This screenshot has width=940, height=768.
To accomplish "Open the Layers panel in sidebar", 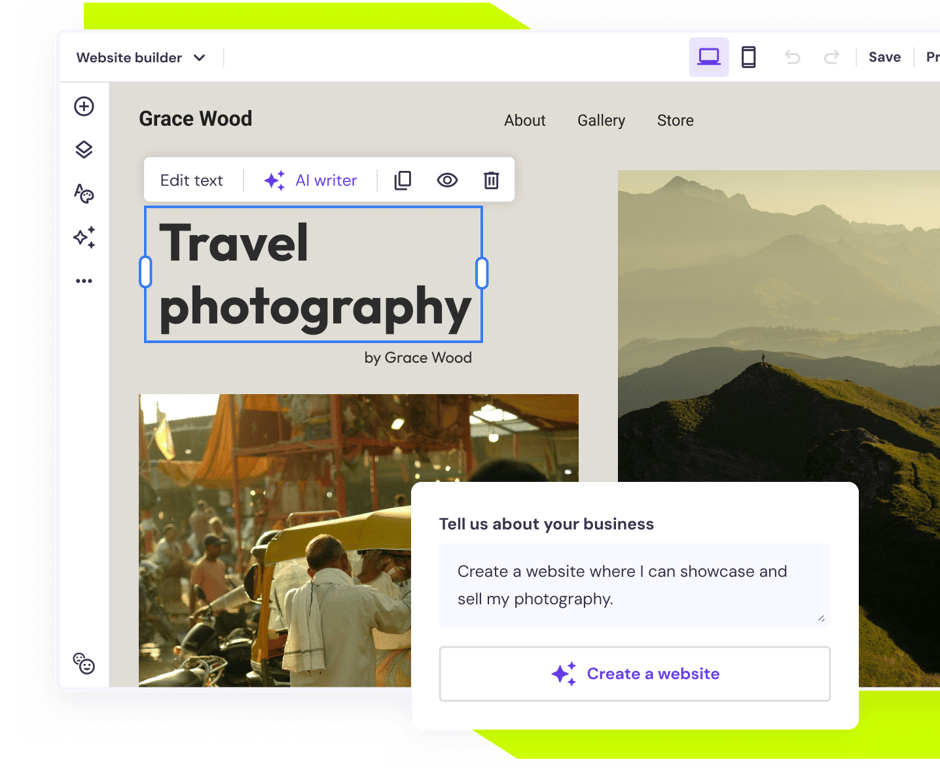I will coord(84,148).
